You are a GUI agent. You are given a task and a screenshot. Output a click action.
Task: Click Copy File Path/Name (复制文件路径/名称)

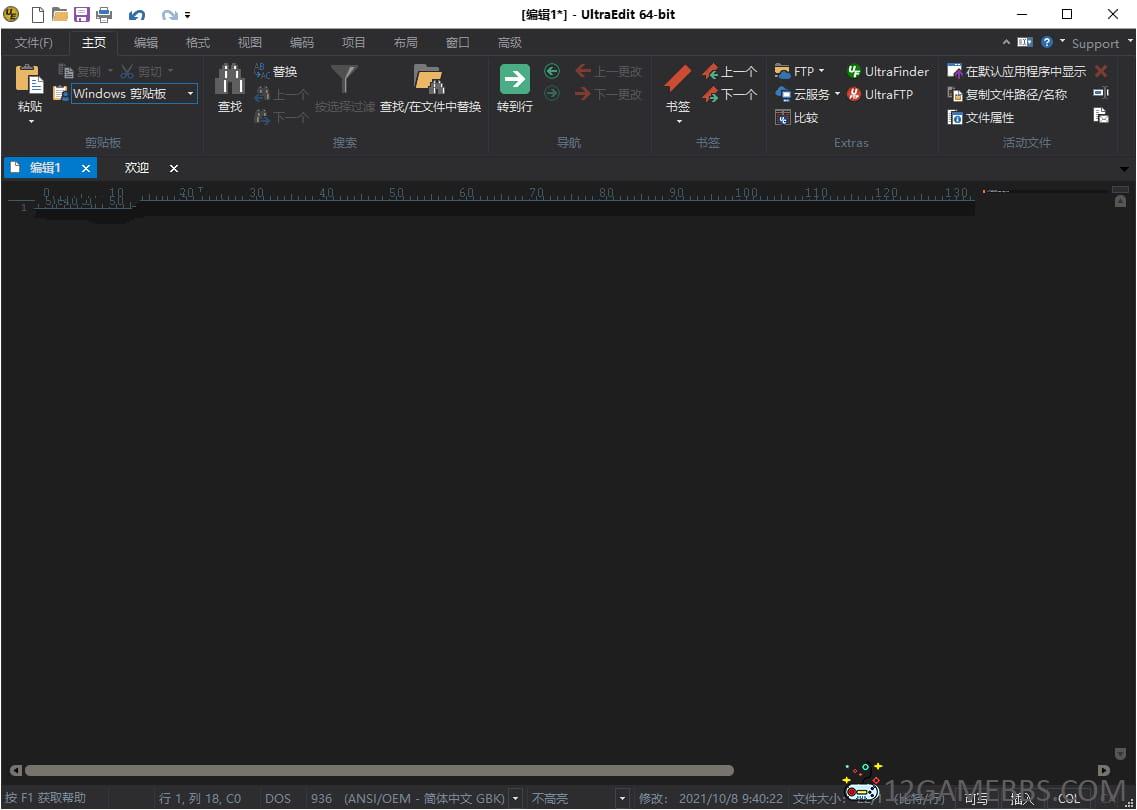(1007, 94)
